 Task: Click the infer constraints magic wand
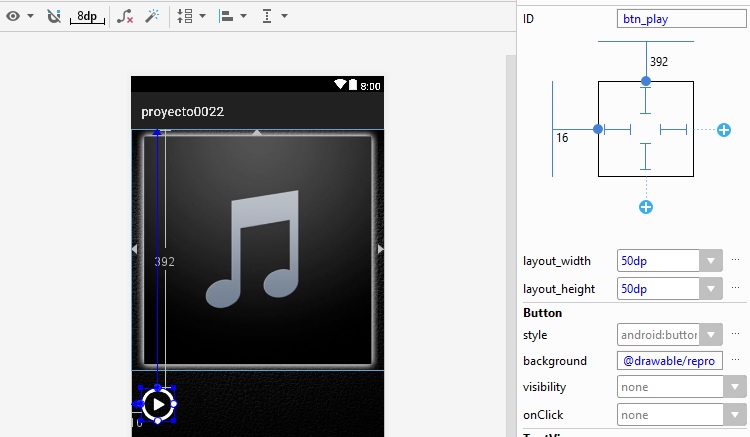pos(152,16)
